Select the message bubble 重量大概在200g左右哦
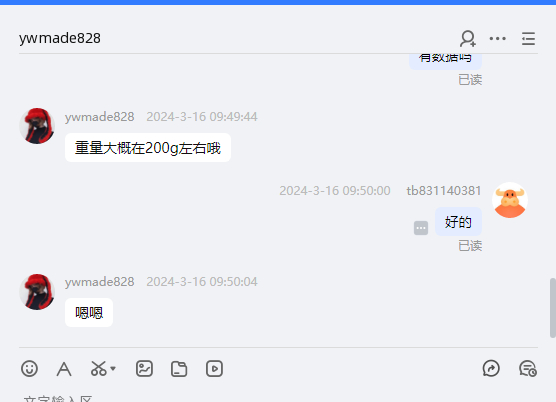This screenshot has width=556, height=402. coord(148,147)
